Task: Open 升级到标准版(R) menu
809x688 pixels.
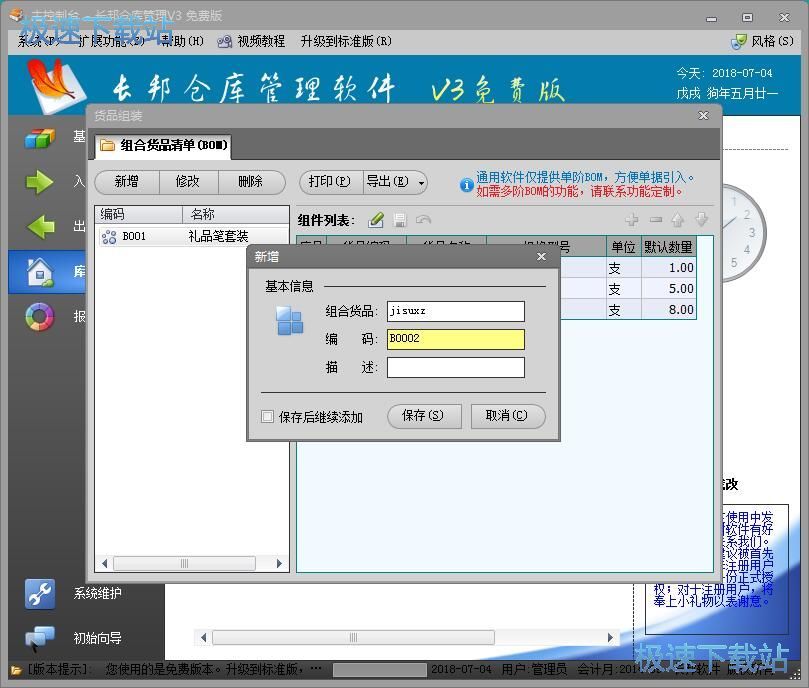Action: (x=346, y=41)
